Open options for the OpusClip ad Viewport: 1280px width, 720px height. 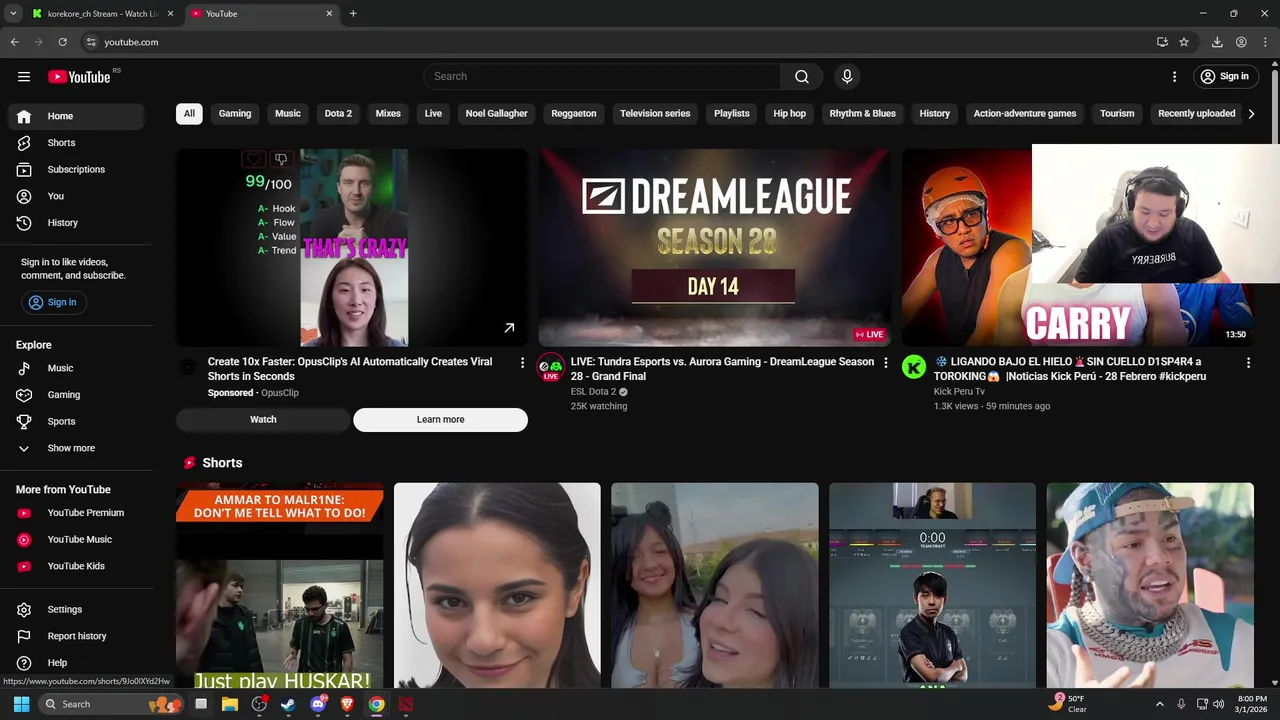522,363
